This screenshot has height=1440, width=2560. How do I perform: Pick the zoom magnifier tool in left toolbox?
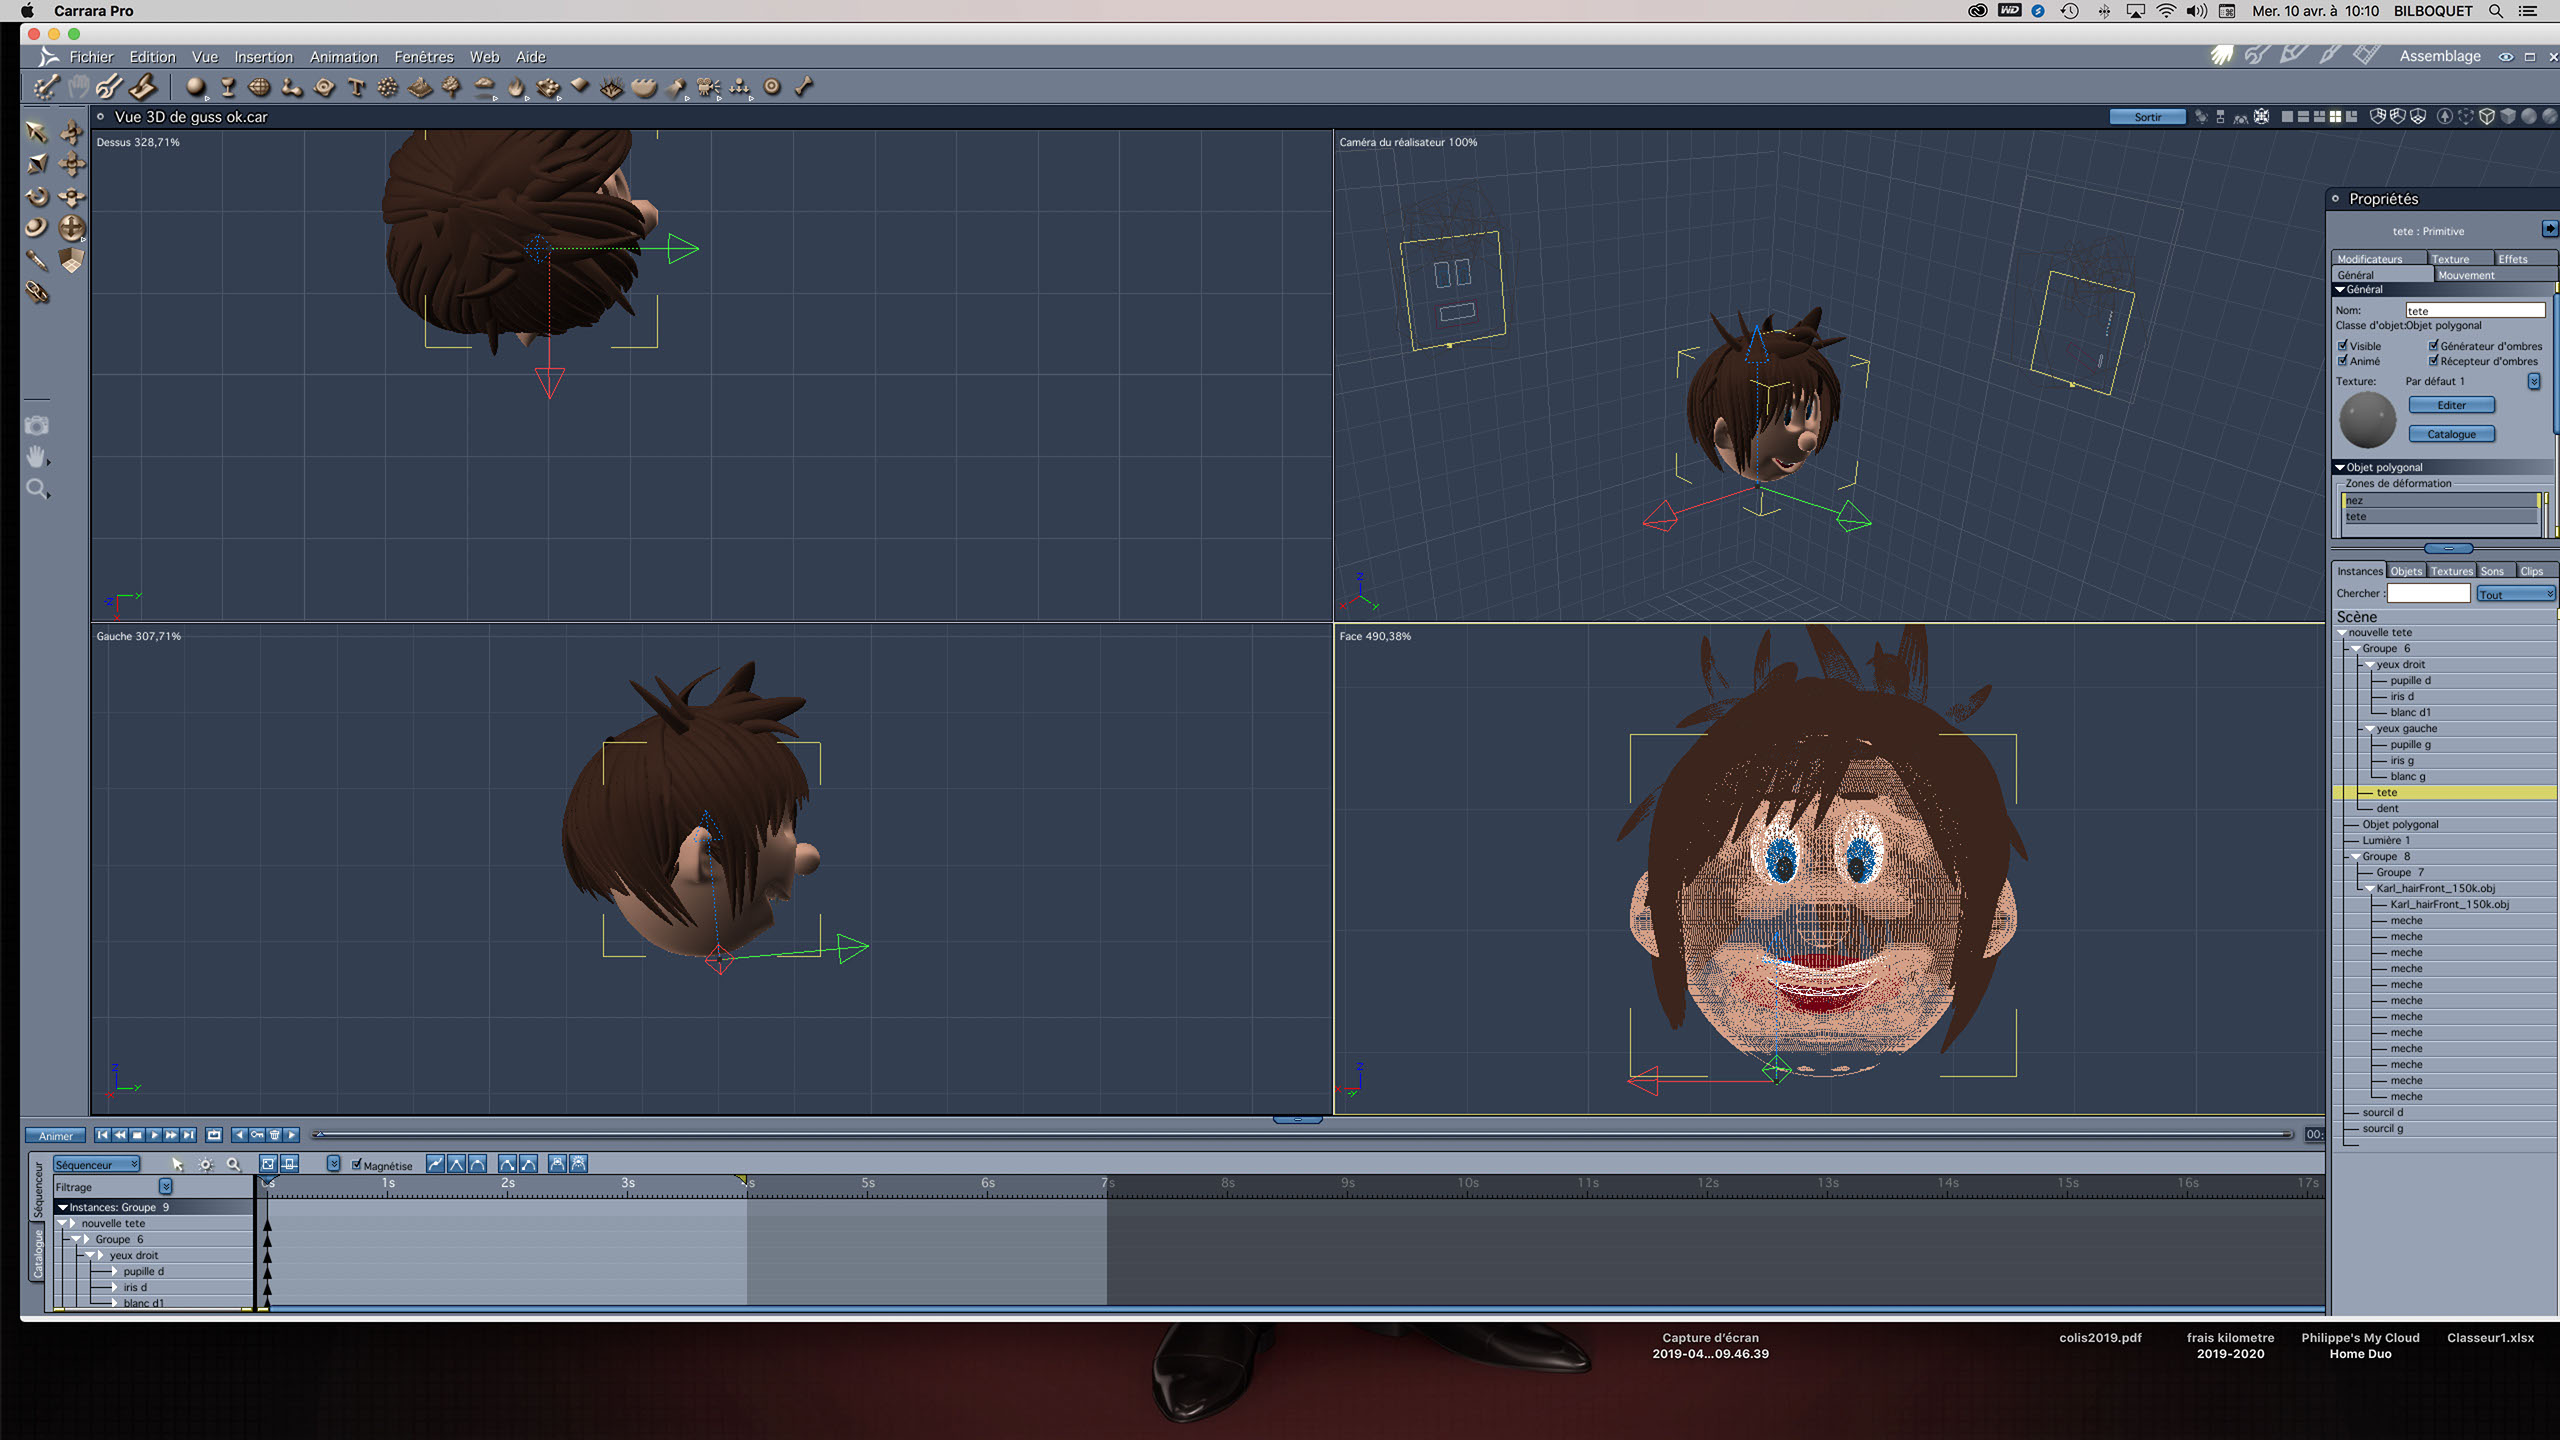click(x=37, y=489)
